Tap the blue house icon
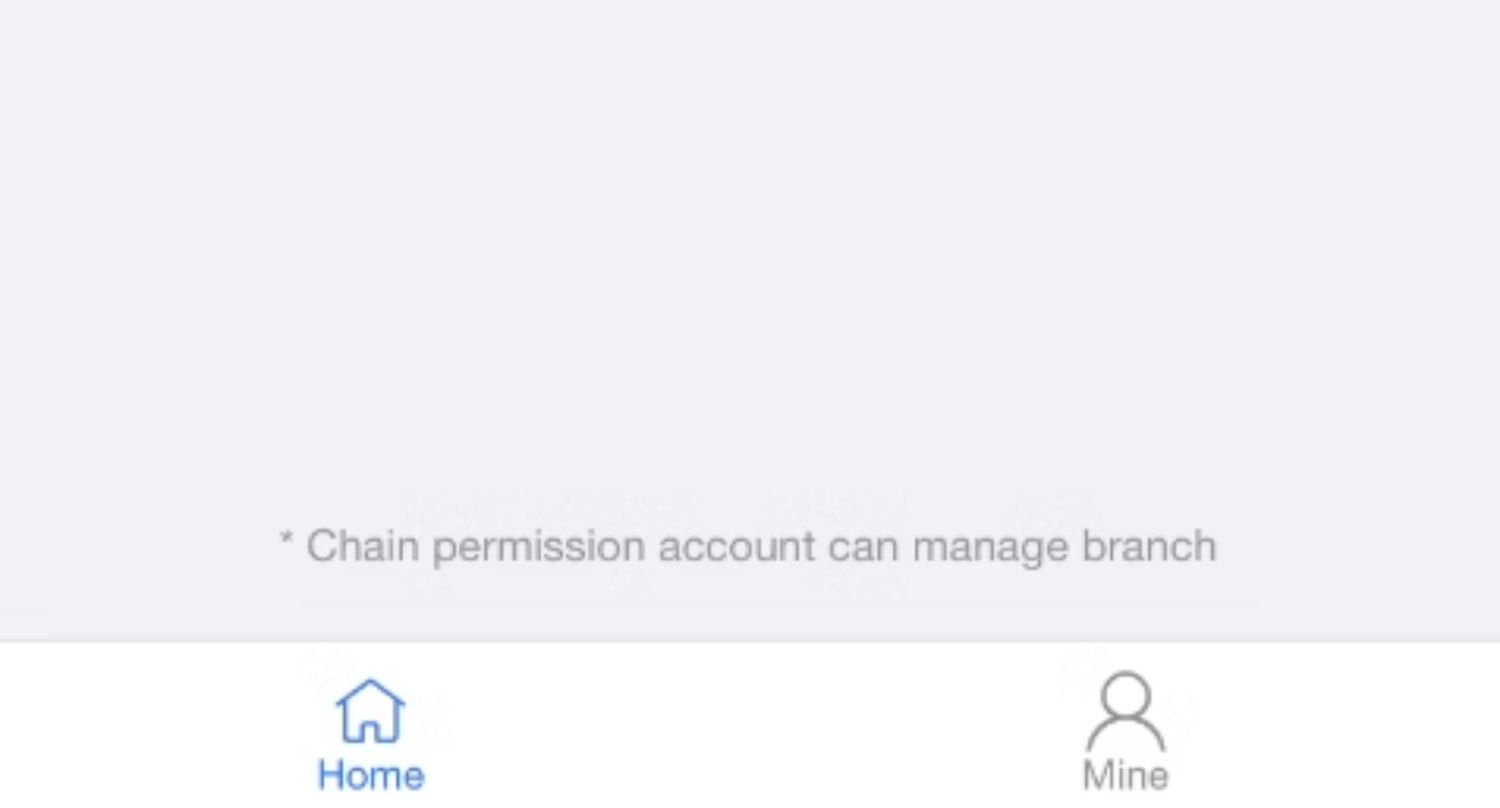The image size is (1500, 808). click(371, 711)
